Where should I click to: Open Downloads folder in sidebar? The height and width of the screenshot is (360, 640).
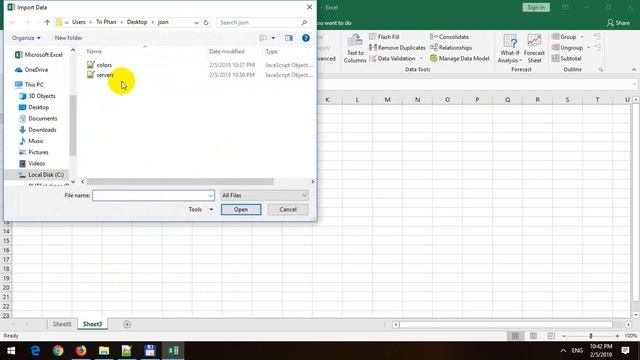pyautogui.click(x=37, y=130)
